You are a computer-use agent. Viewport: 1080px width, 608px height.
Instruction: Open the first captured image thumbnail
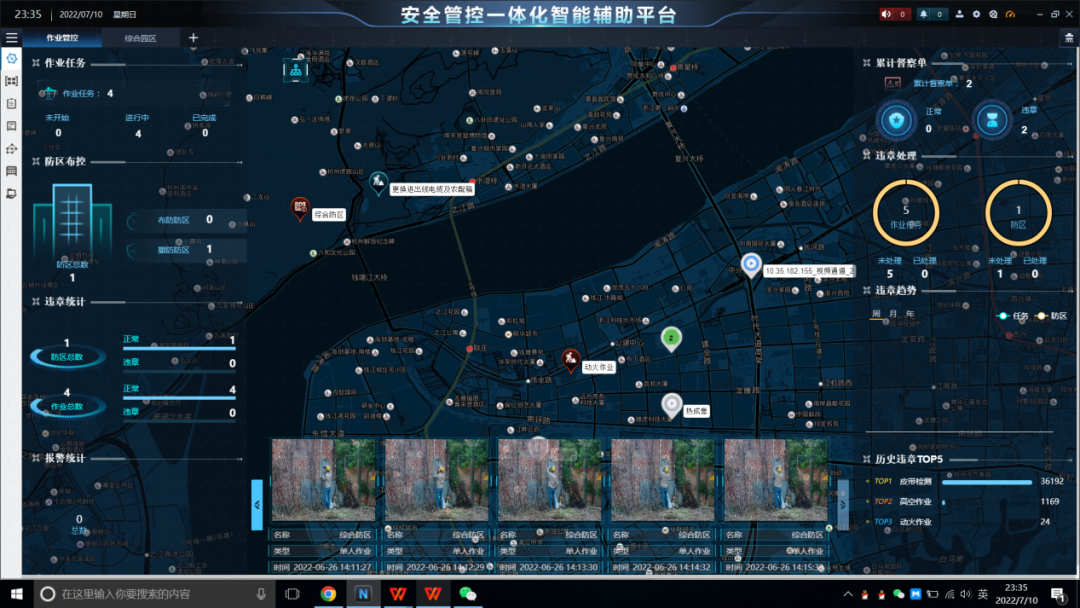click(x=323, y=480)
